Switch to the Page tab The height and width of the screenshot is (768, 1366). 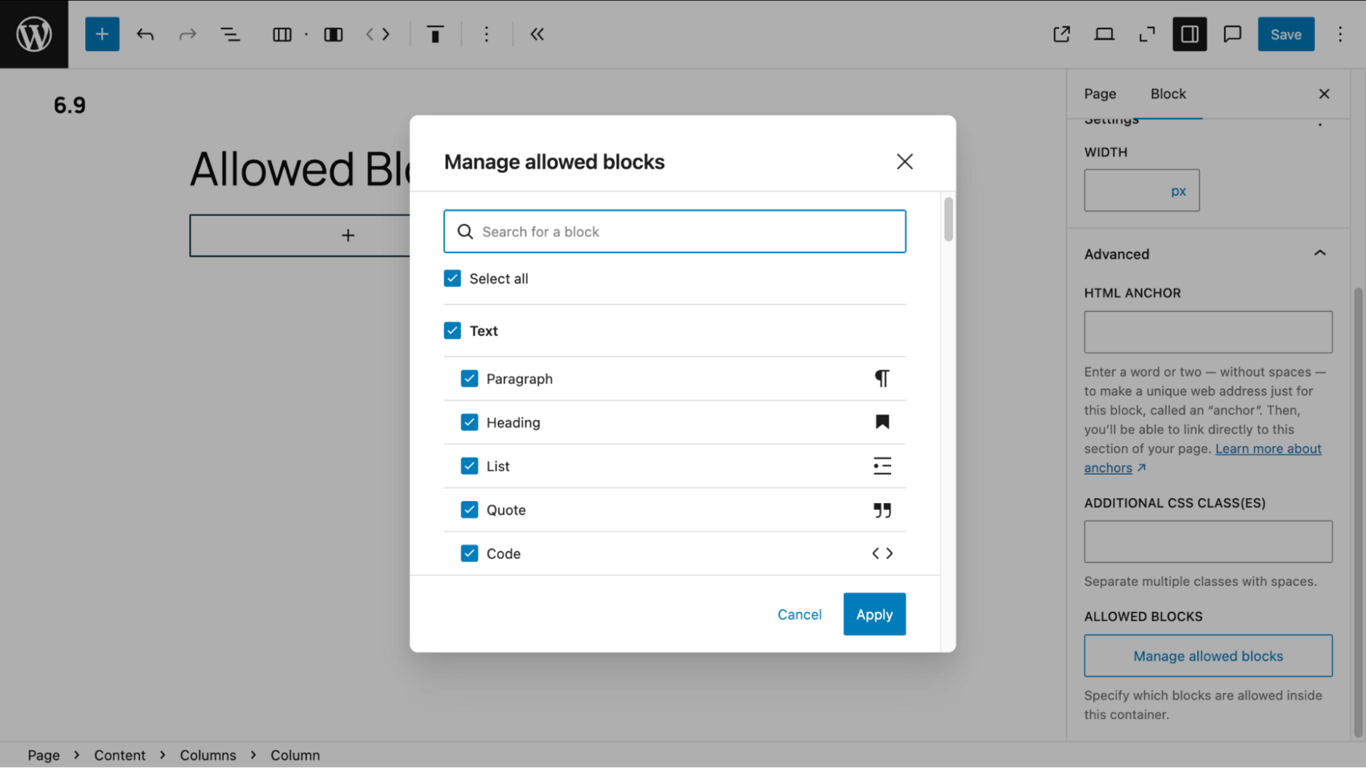(1100, 93)
